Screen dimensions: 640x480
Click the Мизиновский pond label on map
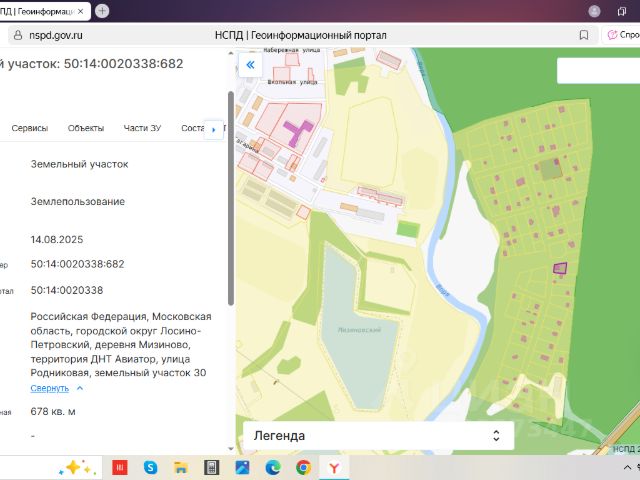tap(359, 330)
